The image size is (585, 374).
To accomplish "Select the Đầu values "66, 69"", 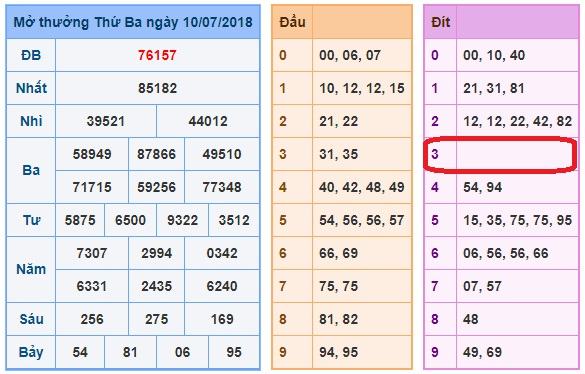I will [338, 253].
